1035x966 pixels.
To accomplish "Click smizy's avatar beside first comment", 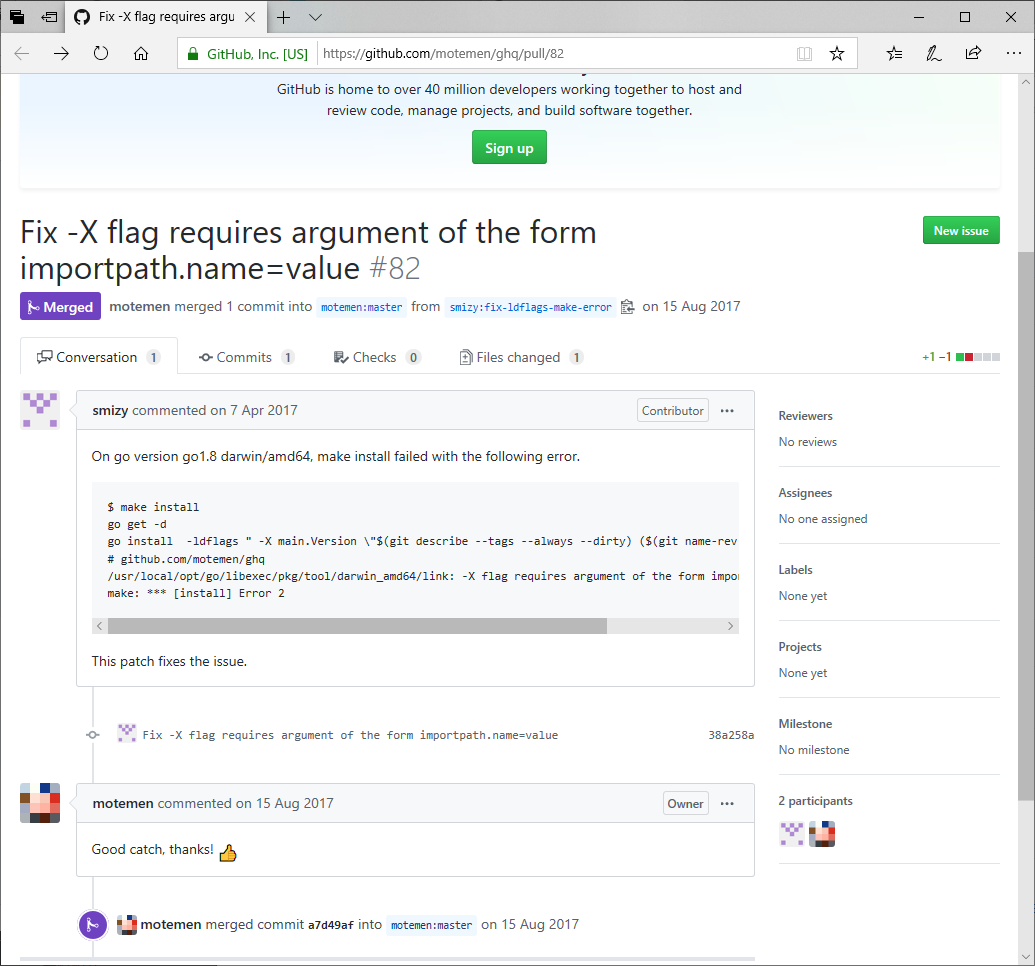I will pyautogui.click(x=40, y=410).
